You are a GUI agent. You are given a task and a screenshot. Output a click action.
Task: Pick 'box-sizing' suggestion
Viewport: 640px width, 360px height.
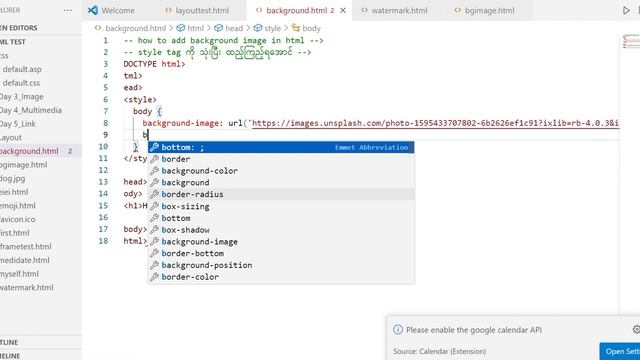tap(281, 206)
